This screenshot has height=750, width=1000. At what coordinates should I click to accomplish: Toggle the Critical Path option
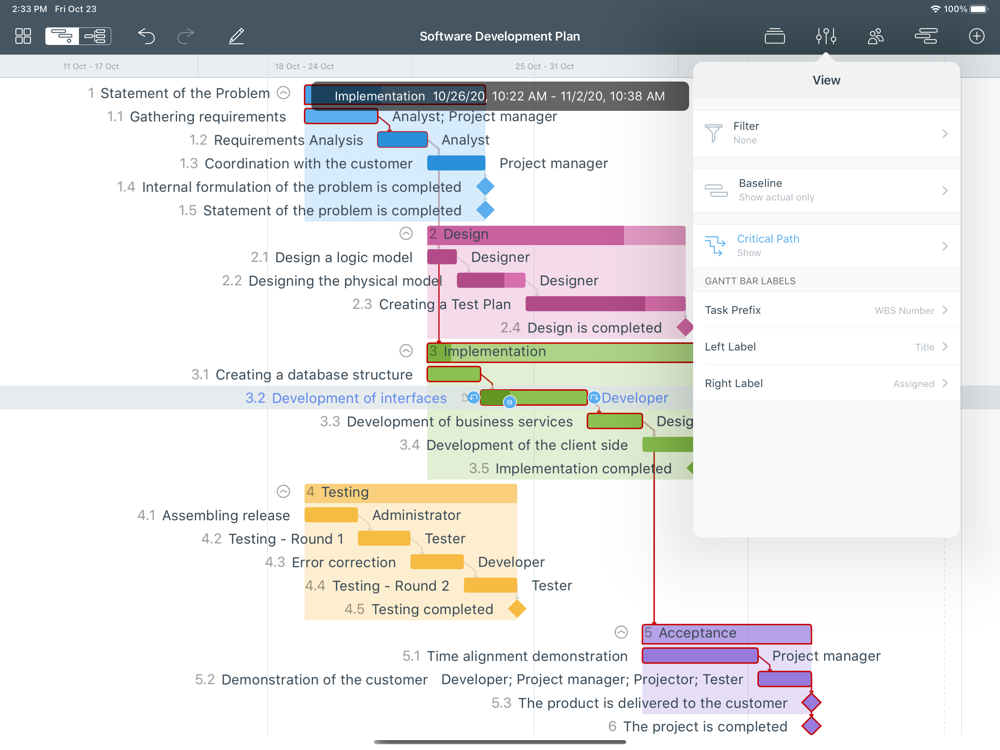(826, 246)
